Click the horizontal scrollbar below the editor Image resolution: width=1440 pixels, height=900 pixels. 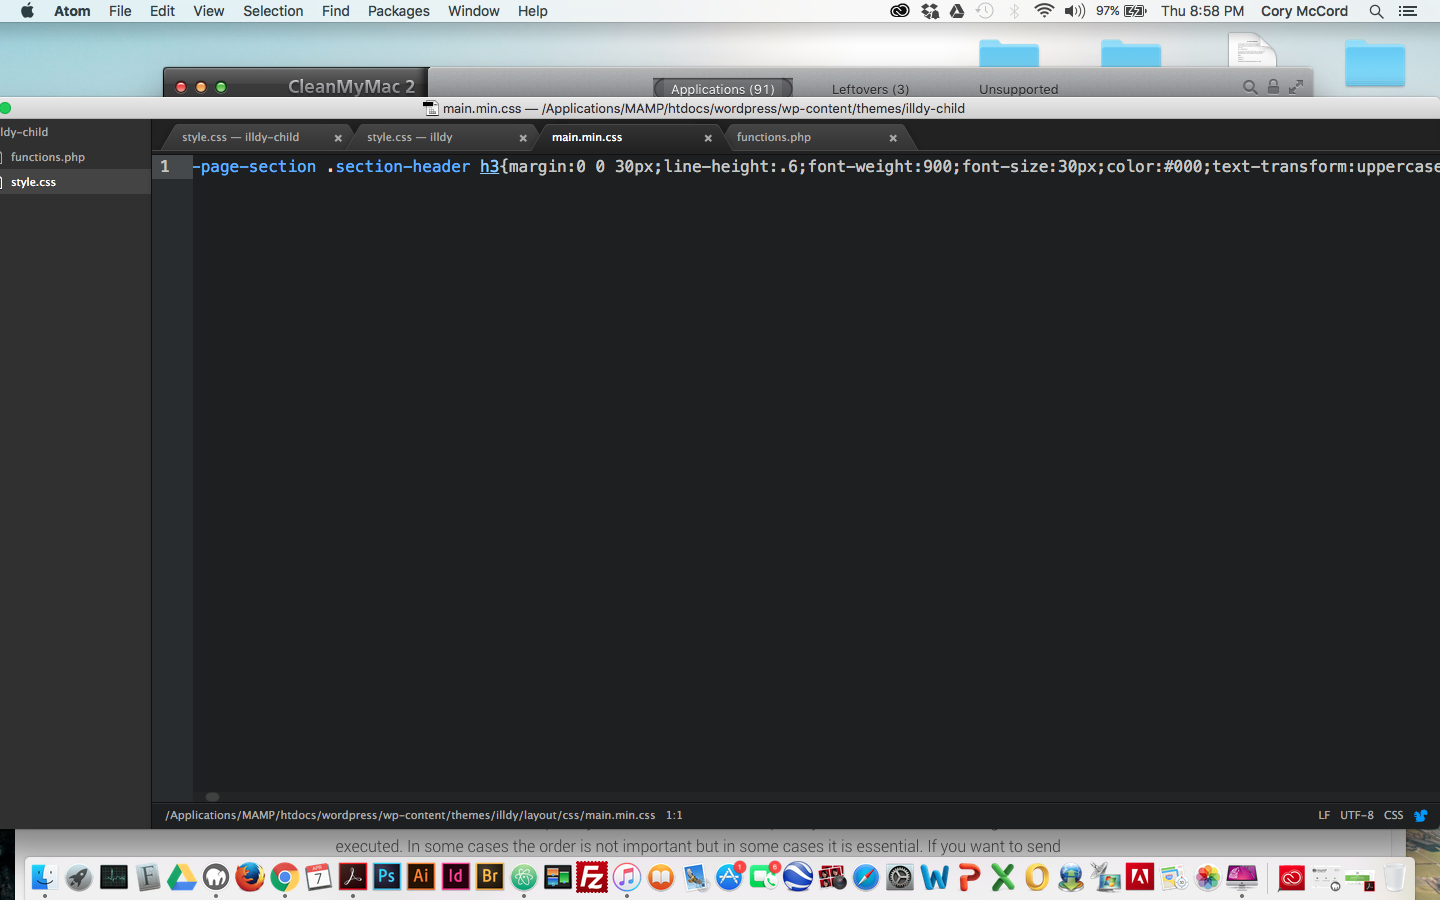click(211, 797)
